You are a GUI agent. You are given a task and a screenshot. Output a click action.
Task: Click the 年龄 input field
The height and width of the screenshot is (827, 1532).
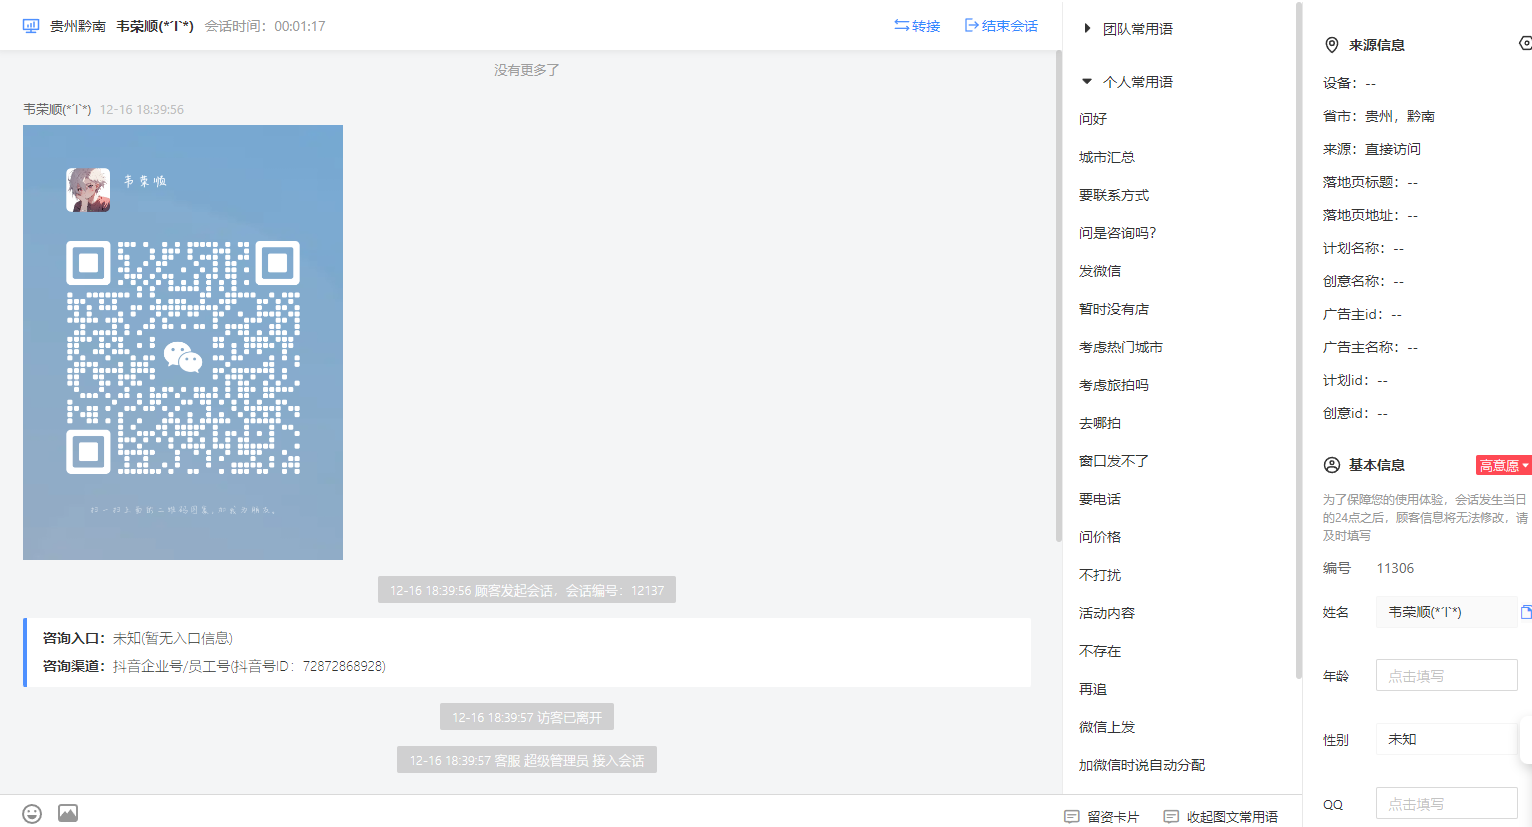tap(1447, 676)
